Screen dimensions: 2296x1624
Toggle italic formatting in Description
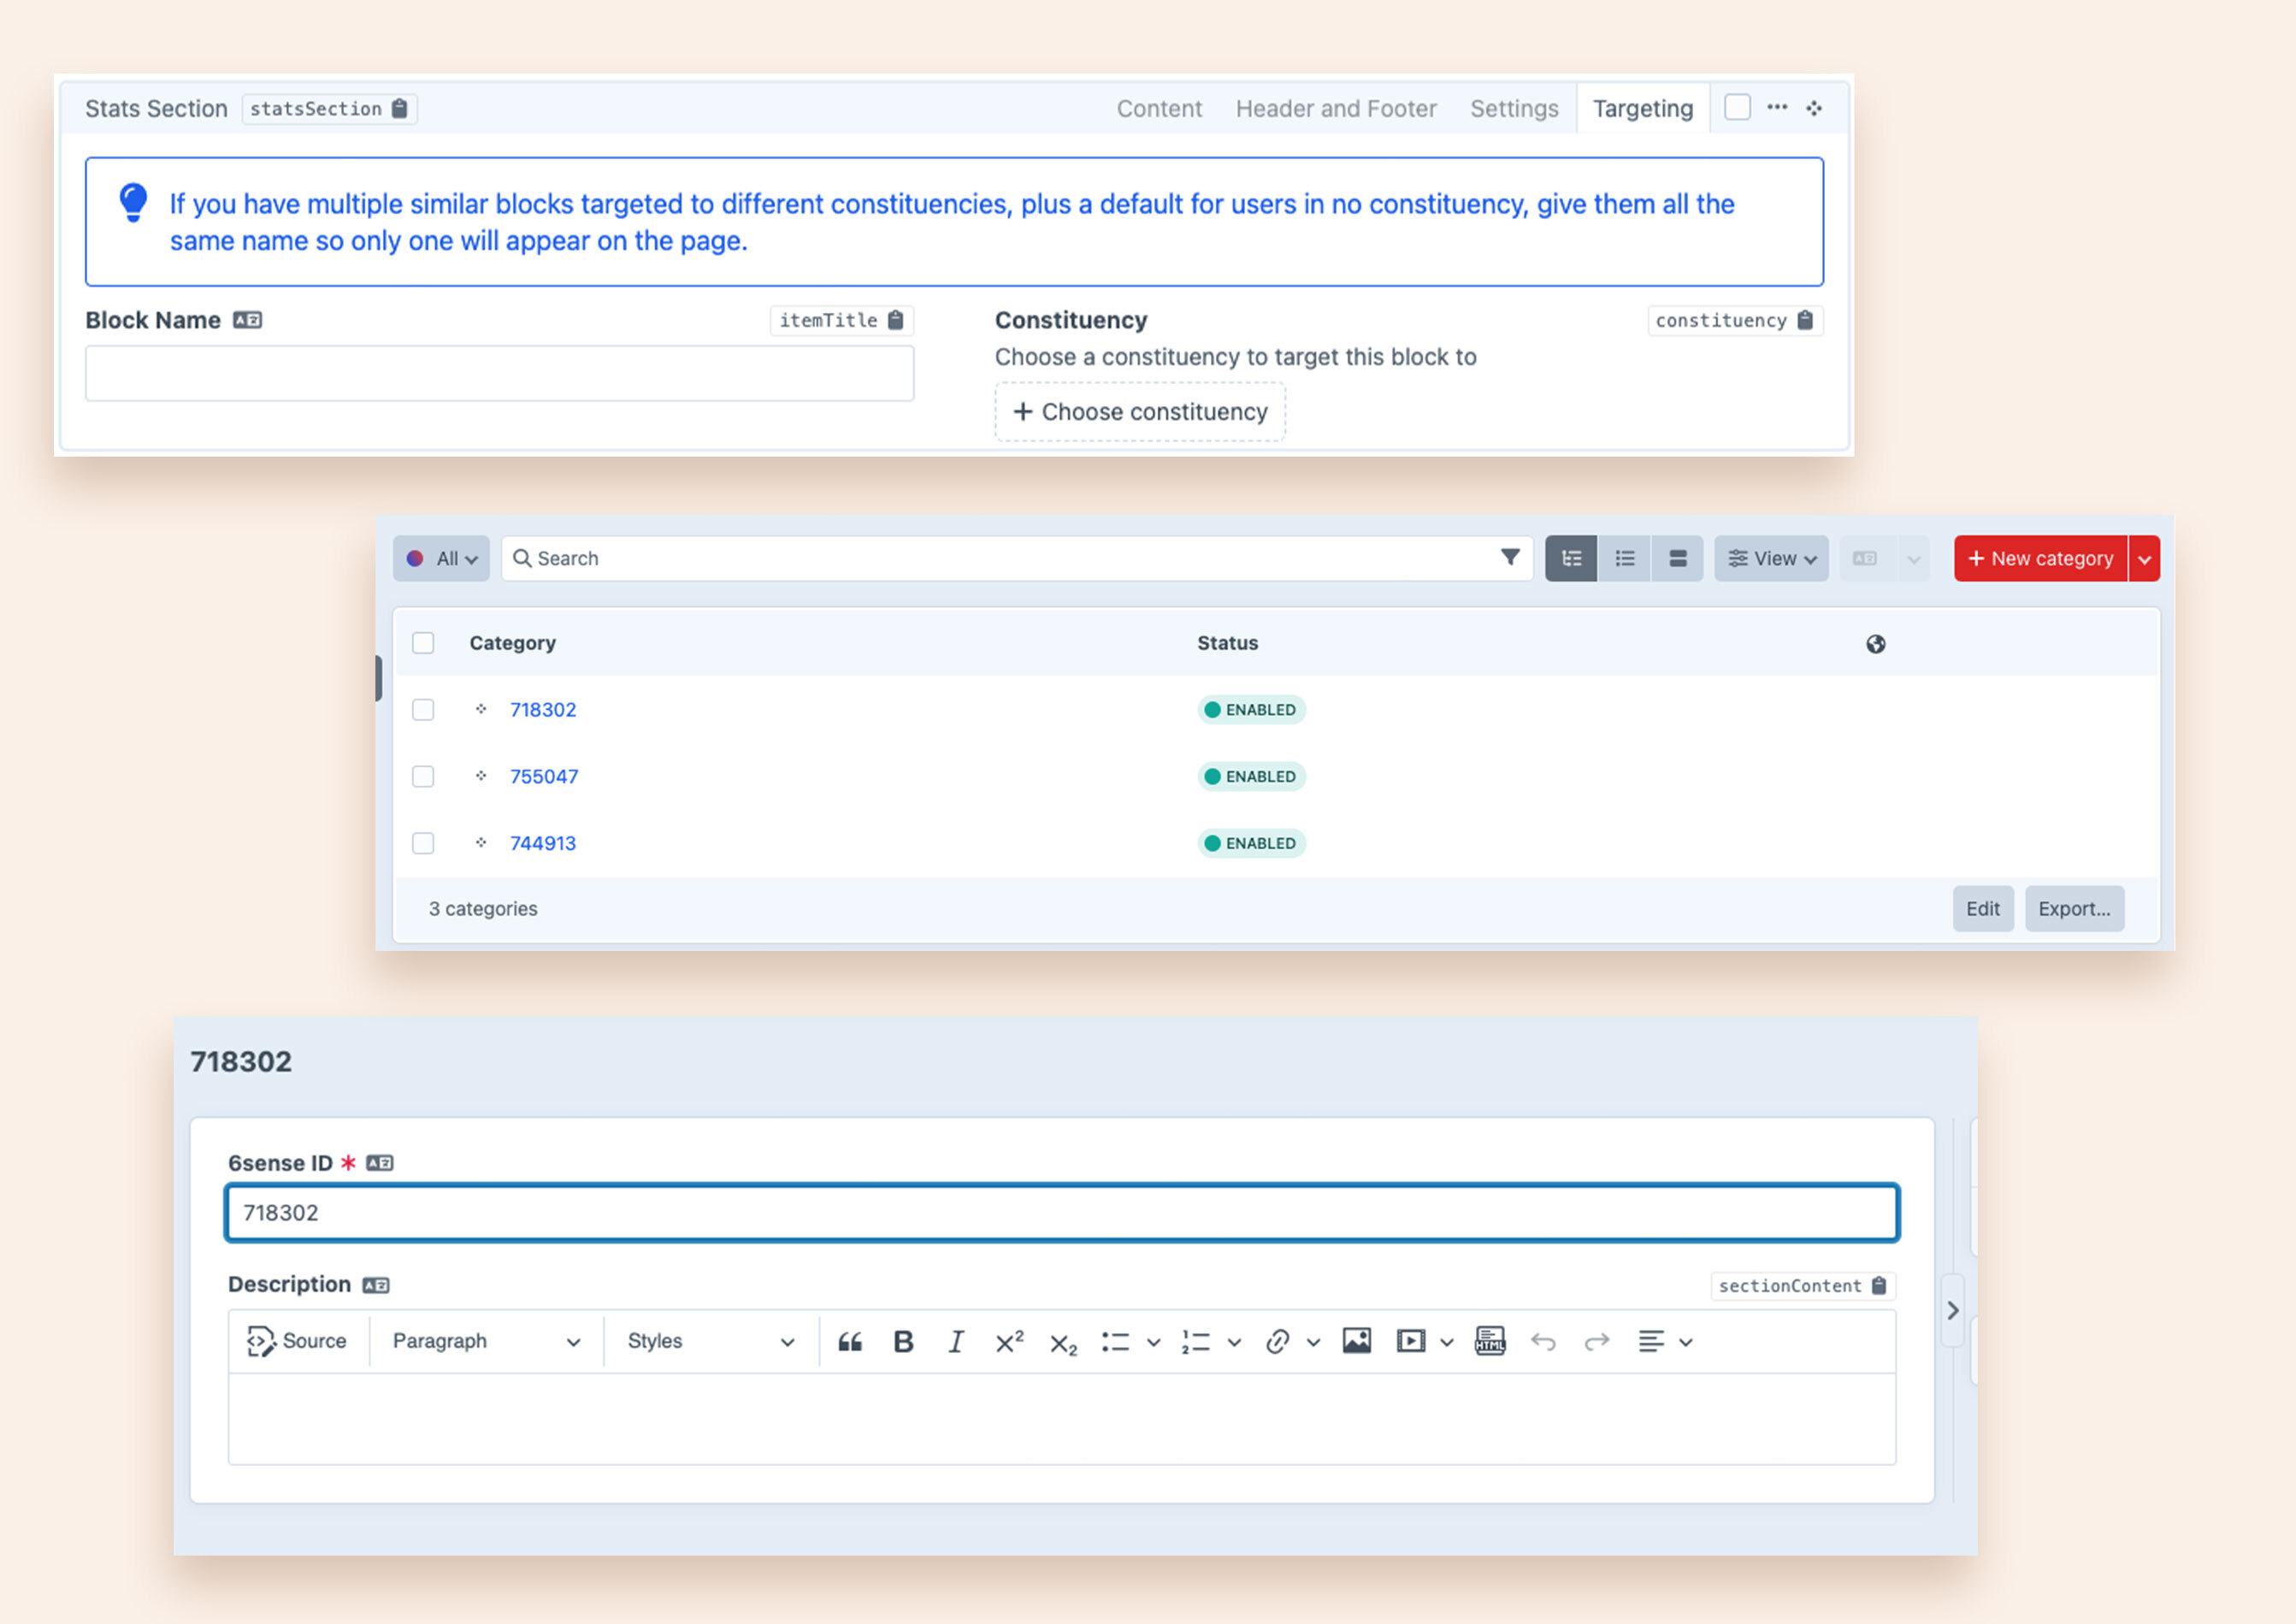pos(956,1342)
